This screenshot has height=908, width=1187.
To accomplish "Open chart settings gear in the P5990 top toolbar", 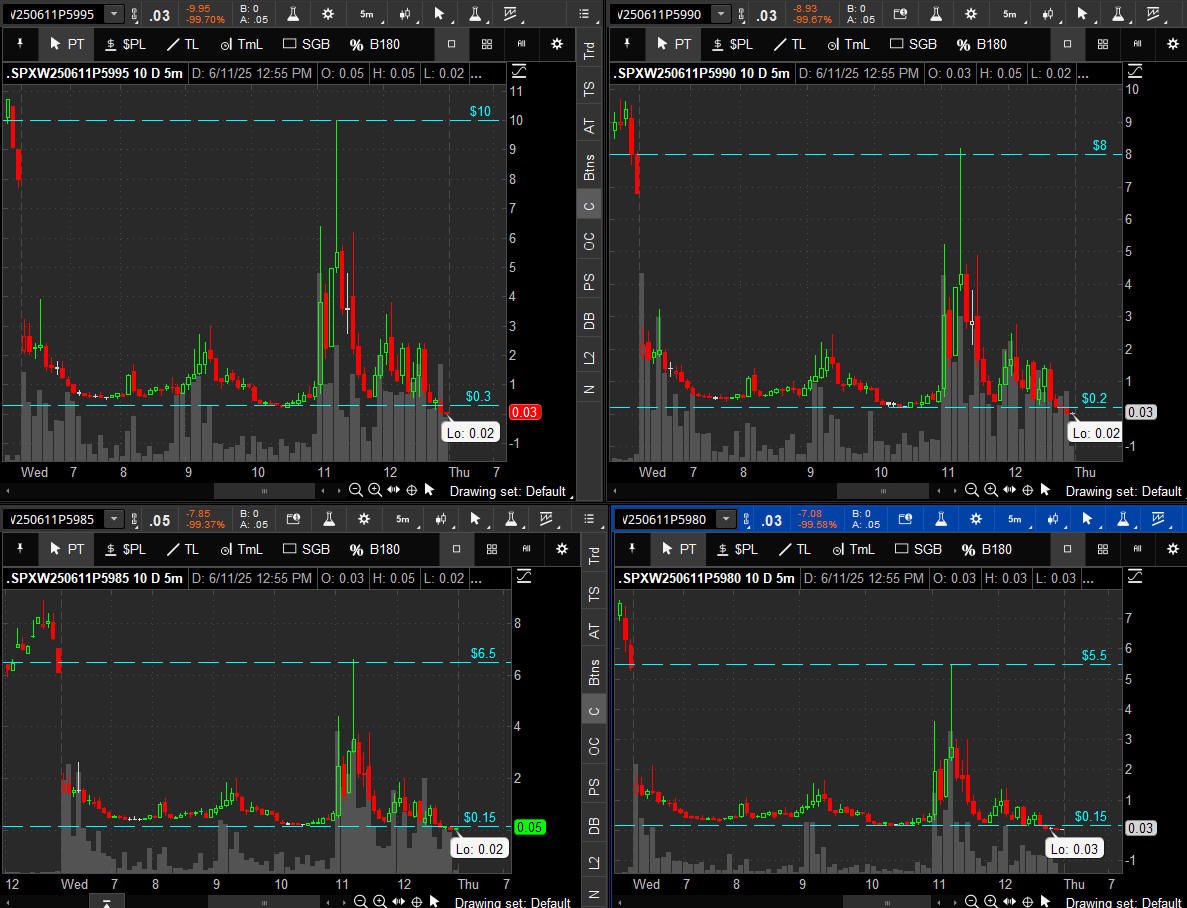I will click(971, 14).
